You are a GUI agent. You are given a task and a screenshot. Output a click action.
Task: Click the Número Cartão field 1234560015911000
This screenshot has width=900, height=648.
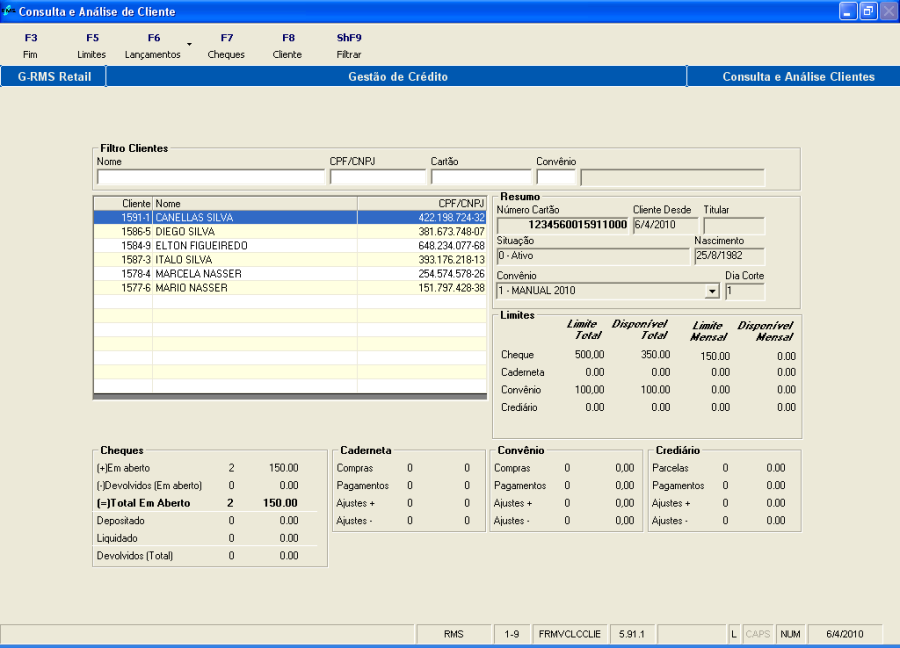point(562,225)
